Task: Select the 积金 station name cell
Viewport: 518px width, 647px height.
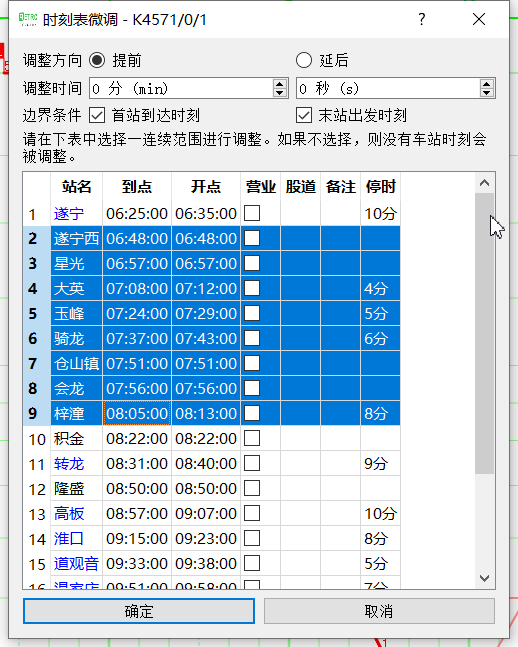Action: (76, 438)
